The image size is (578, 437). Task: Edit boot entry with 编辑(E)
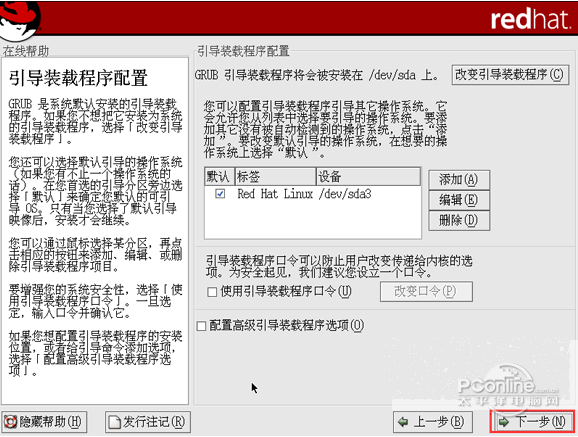pos(459,200)
